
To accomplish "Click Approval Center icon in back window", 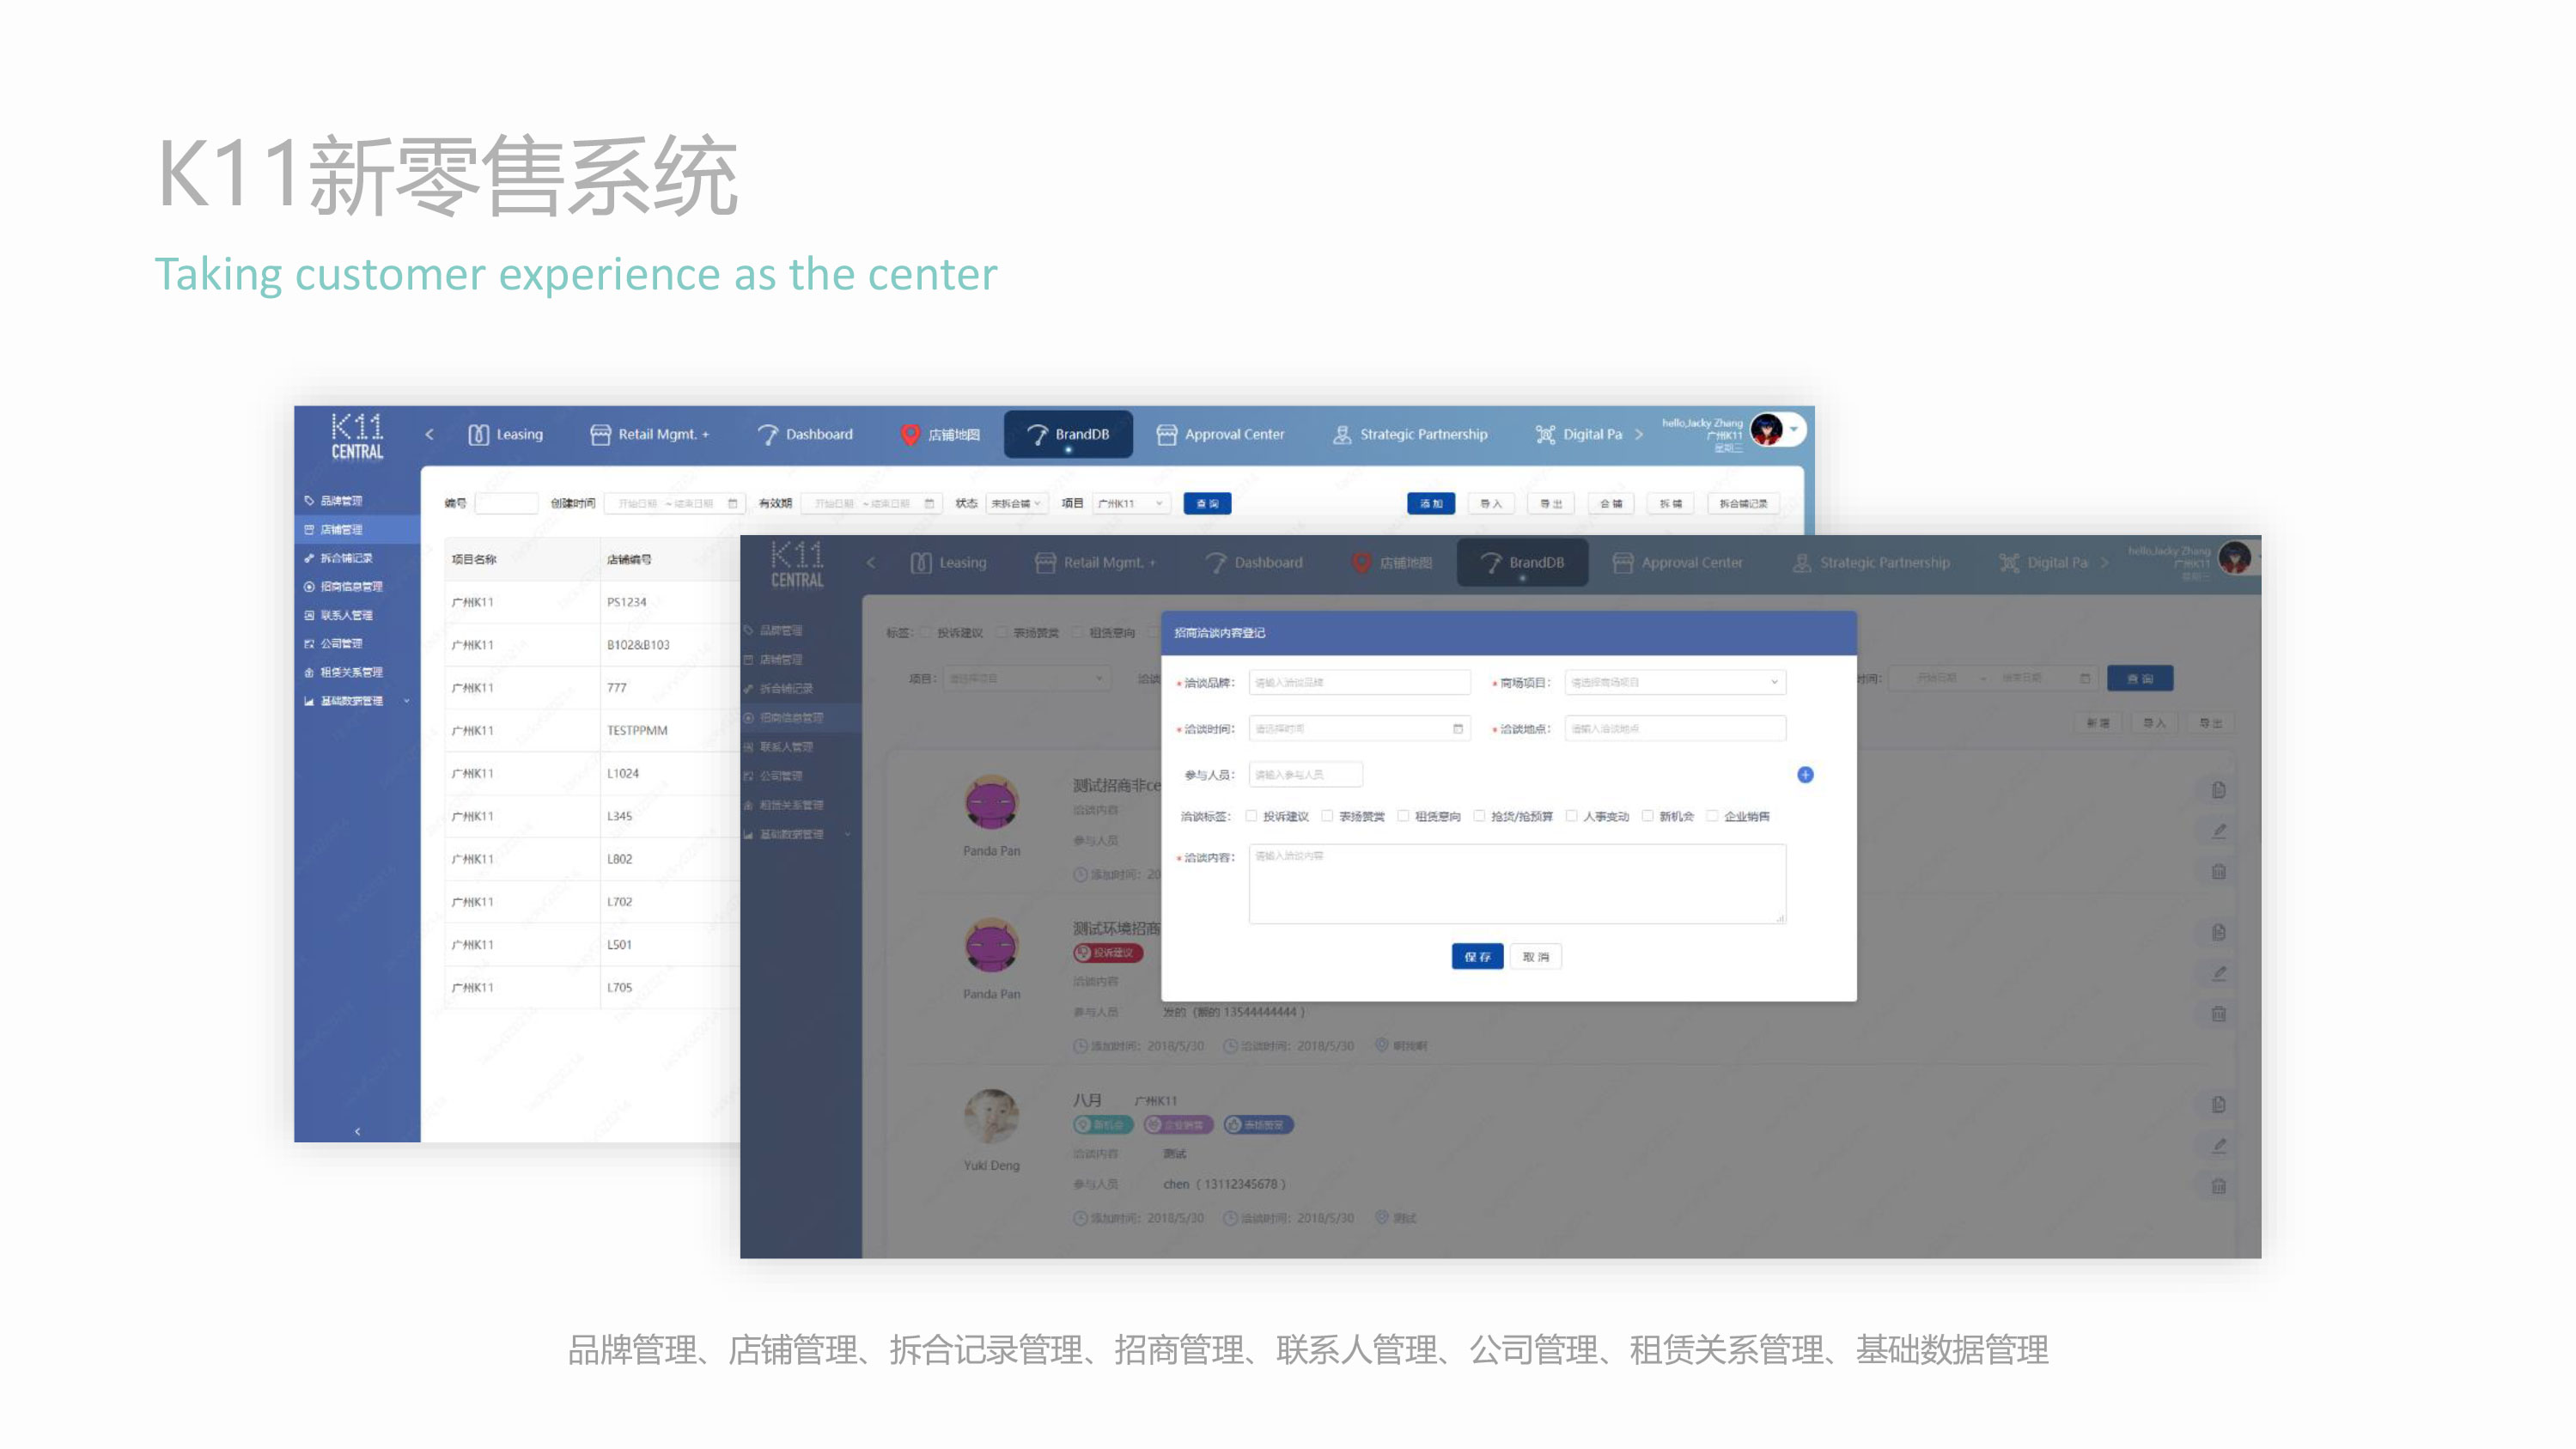I will 1166,434.
